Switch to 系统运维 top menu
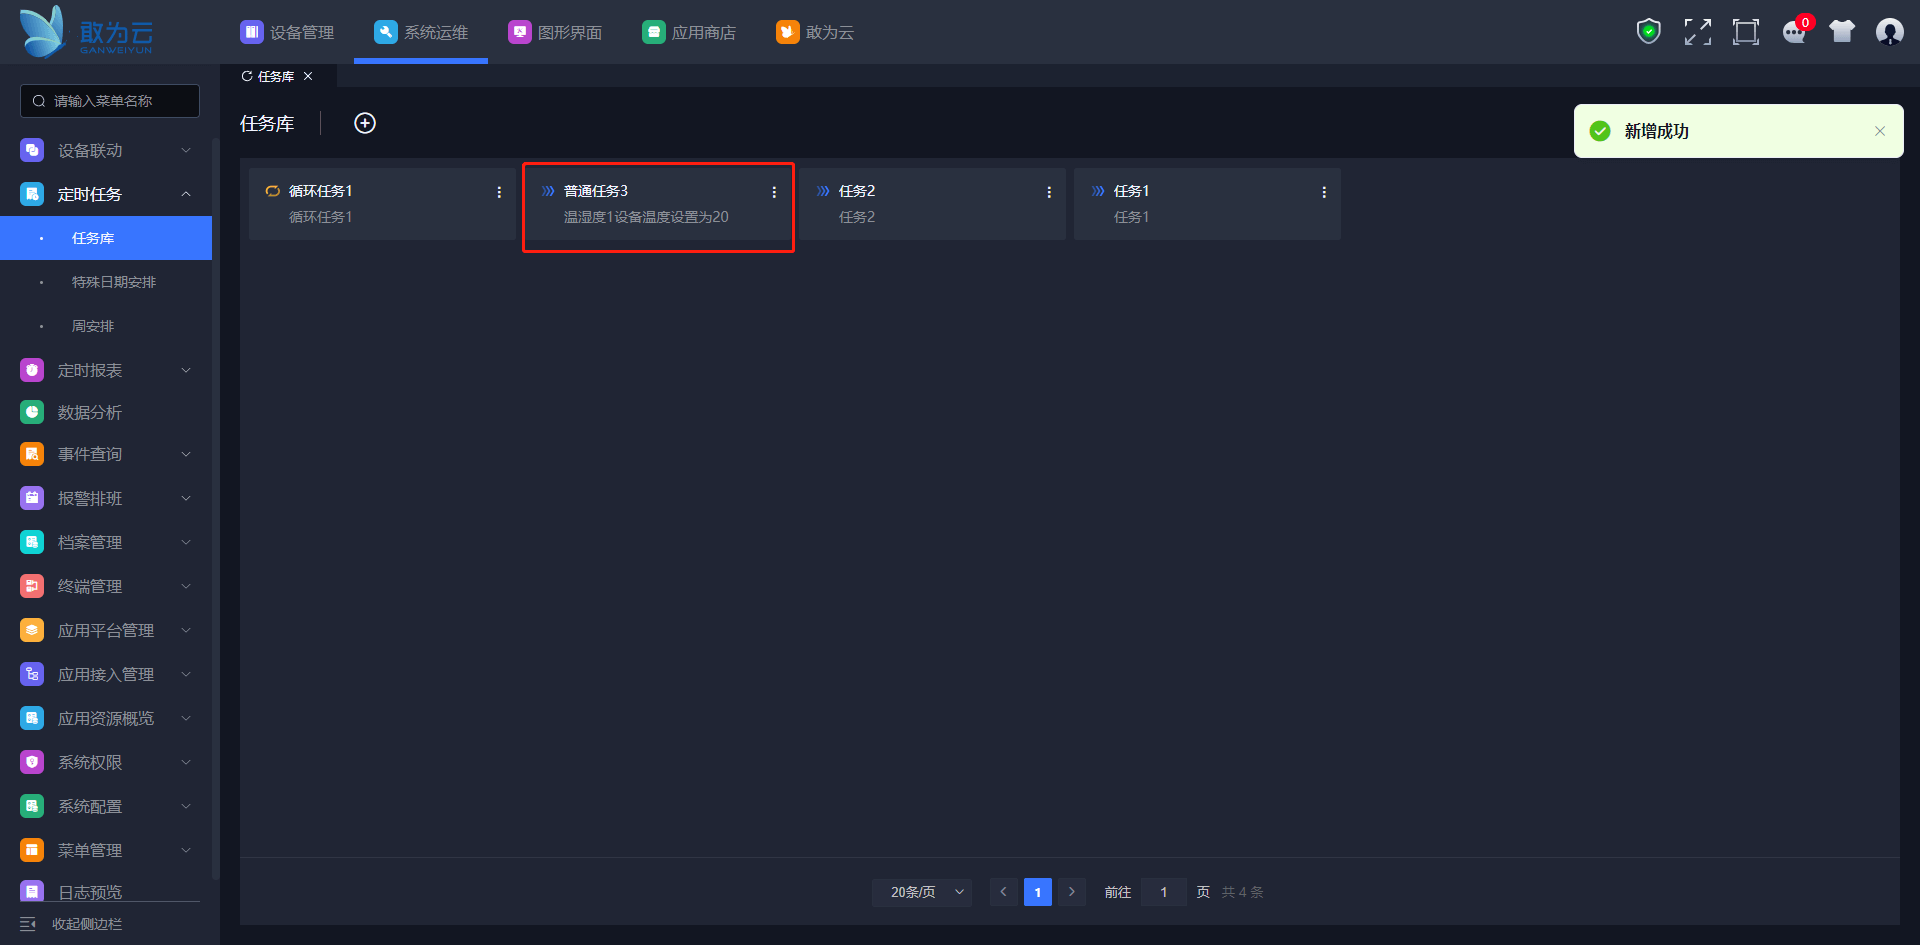The height and width of the screenshot is (945, 1920). tap(421, 32)
